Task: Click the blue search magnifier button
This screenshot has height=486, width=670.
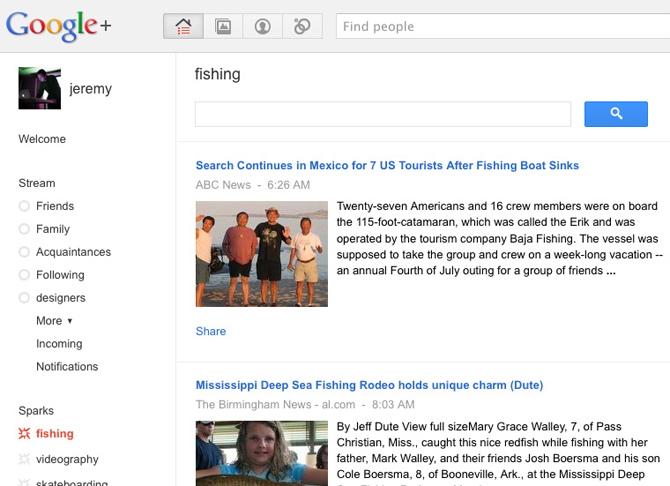Action: pos(616,114)
